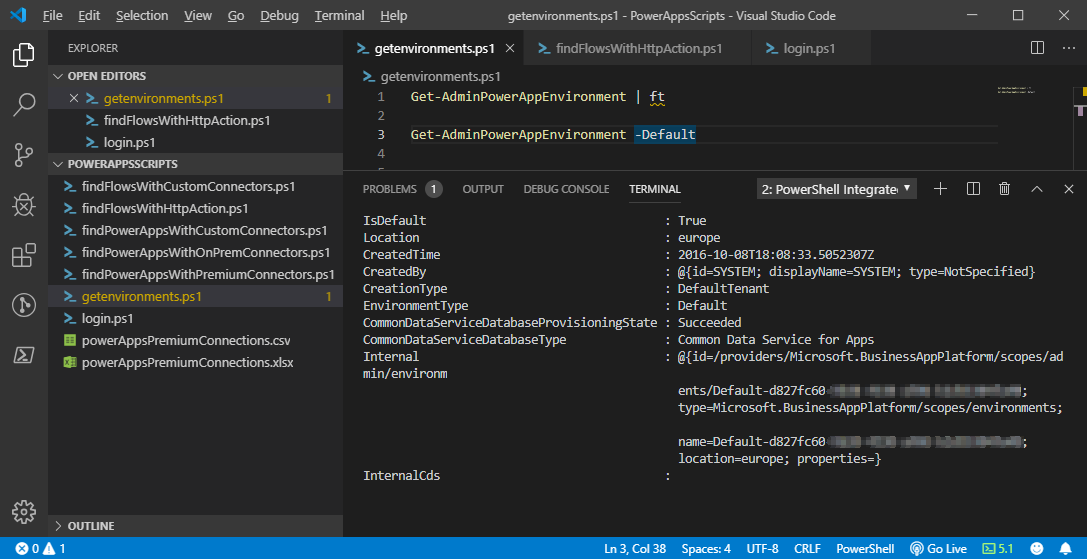Click CRLF line ending in status bar
This screenshot has width=1087, height=559.
(x=807, y=549)
